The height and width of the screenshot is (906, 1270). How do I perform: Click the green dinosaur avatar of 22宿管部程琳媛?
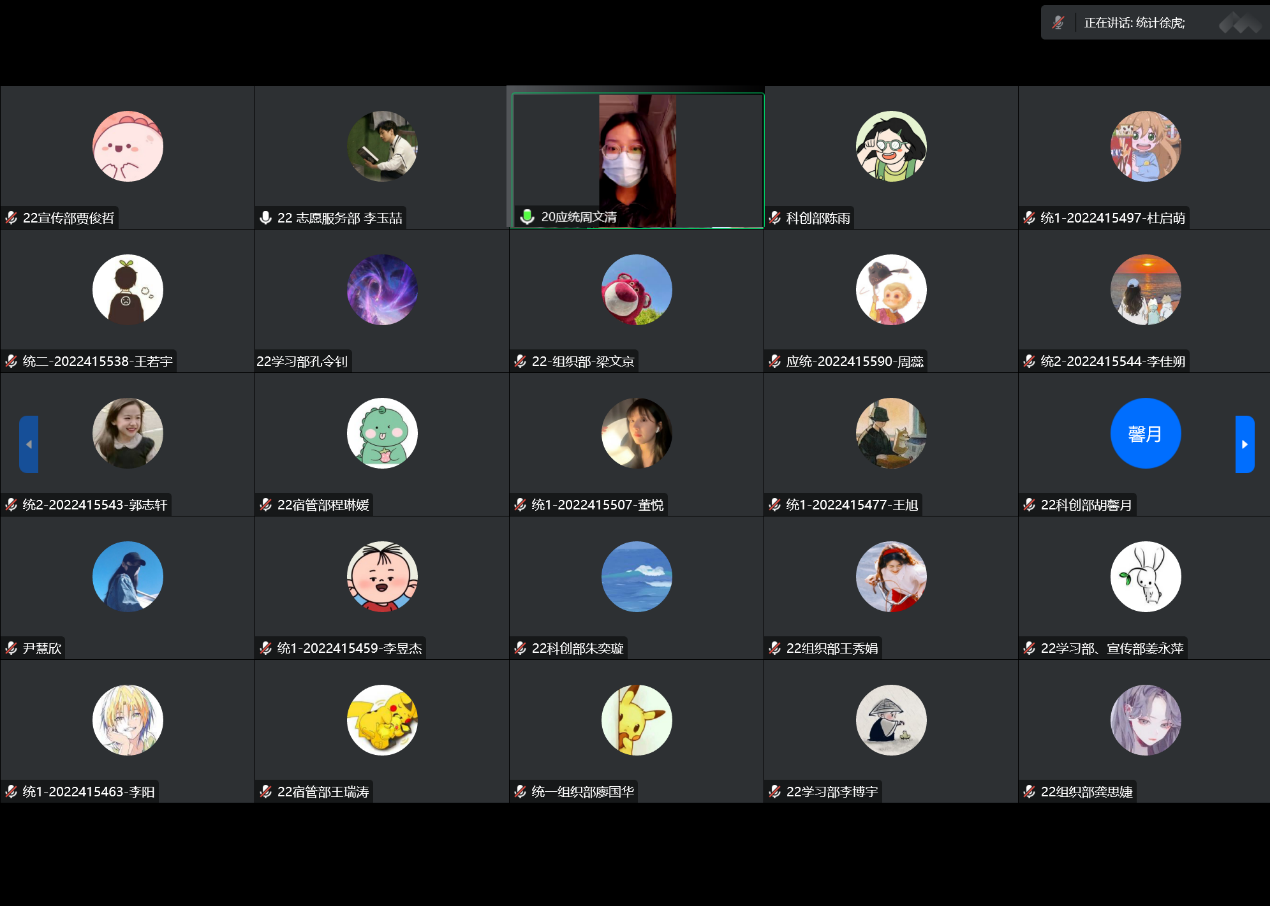(382, 433)
